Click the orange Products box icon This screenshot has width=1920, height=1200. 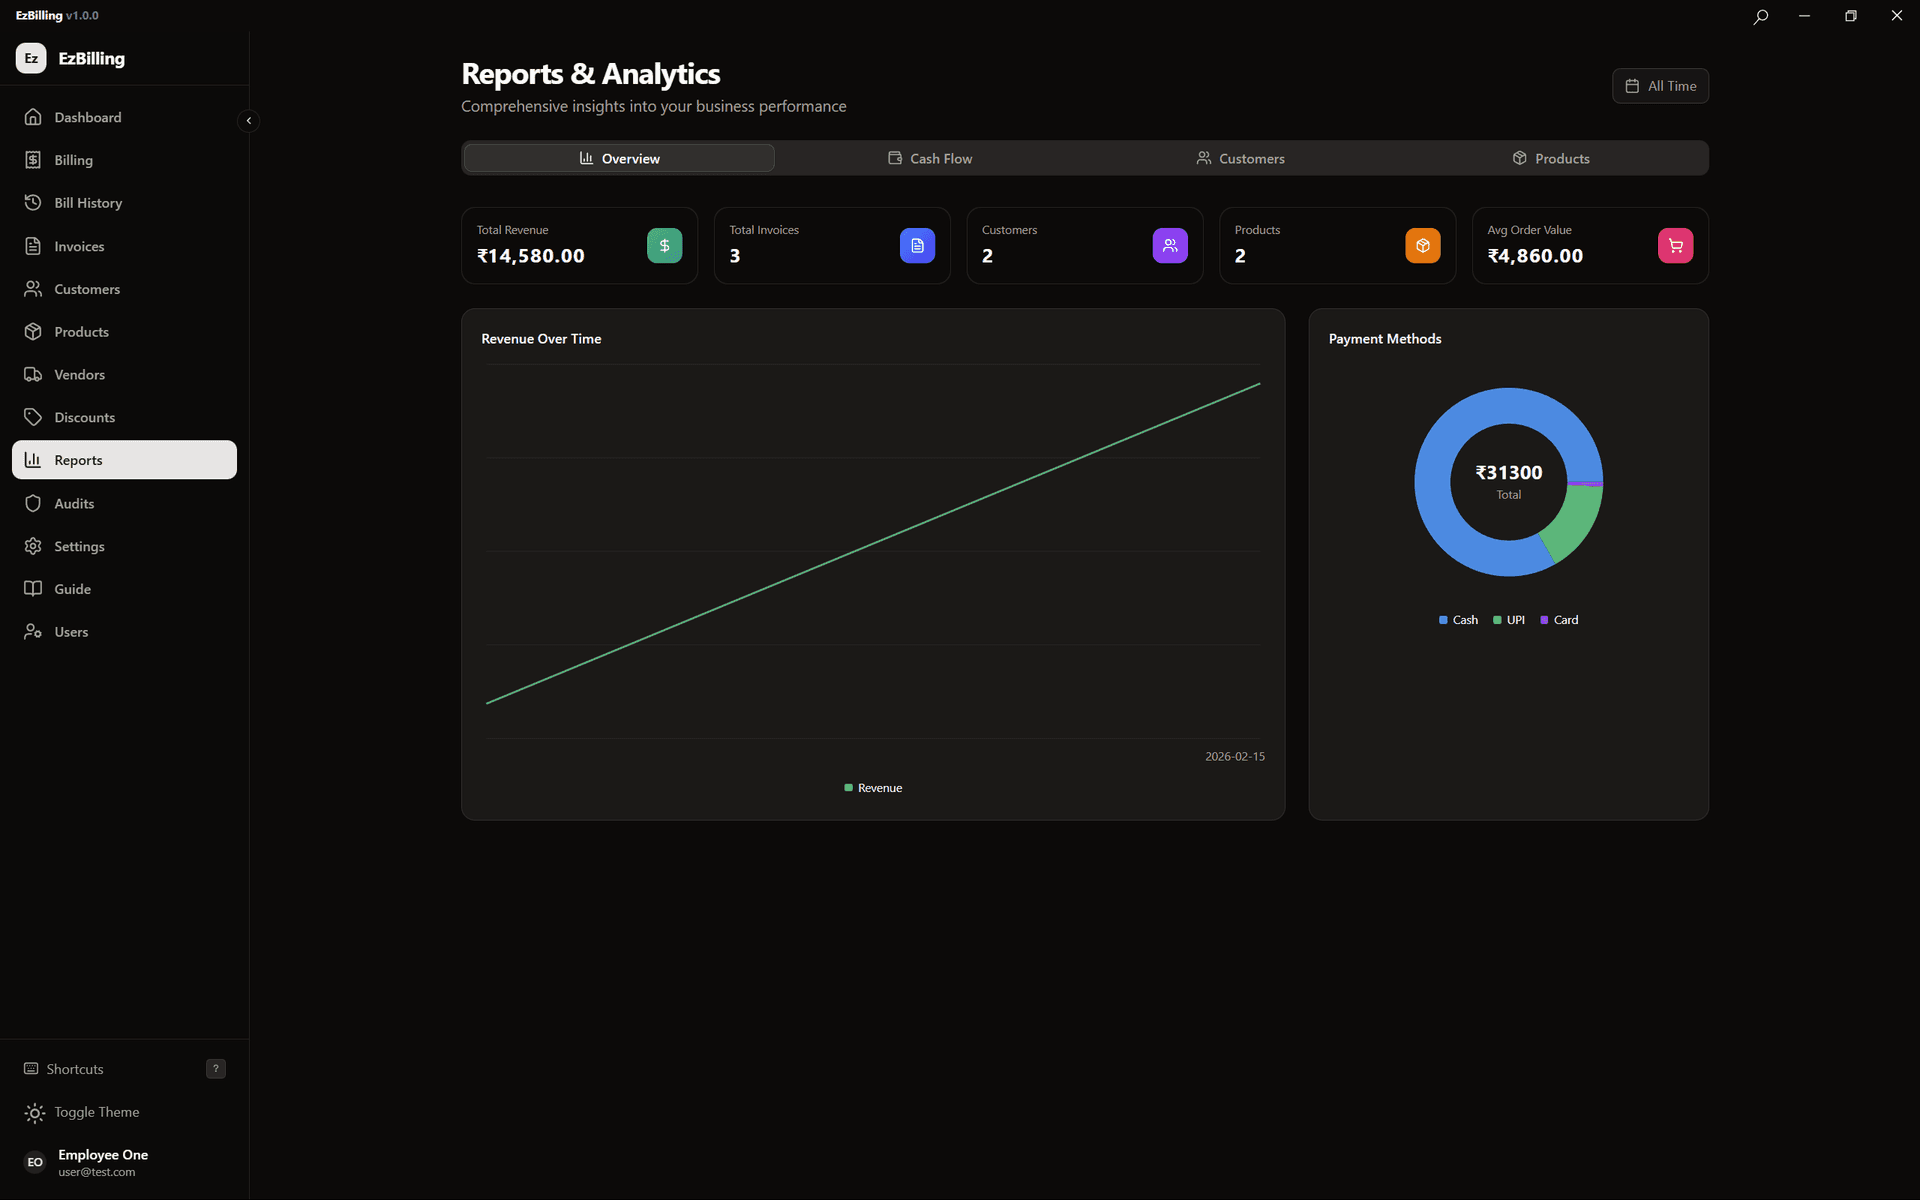[1422, 246]
